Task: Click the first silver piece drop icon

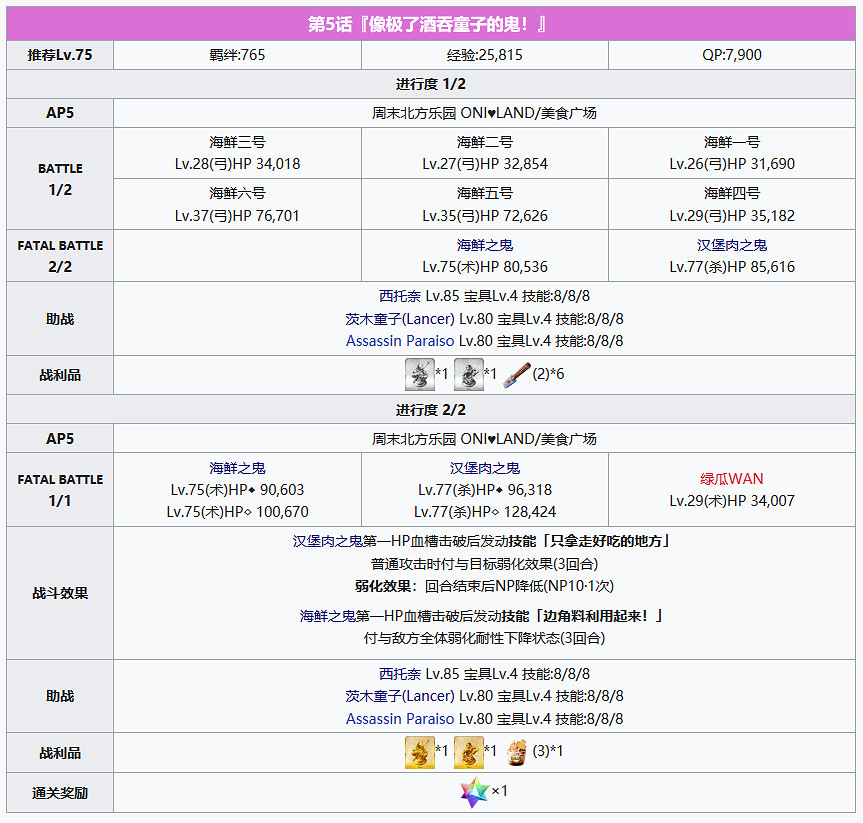Action: [420, 374]
